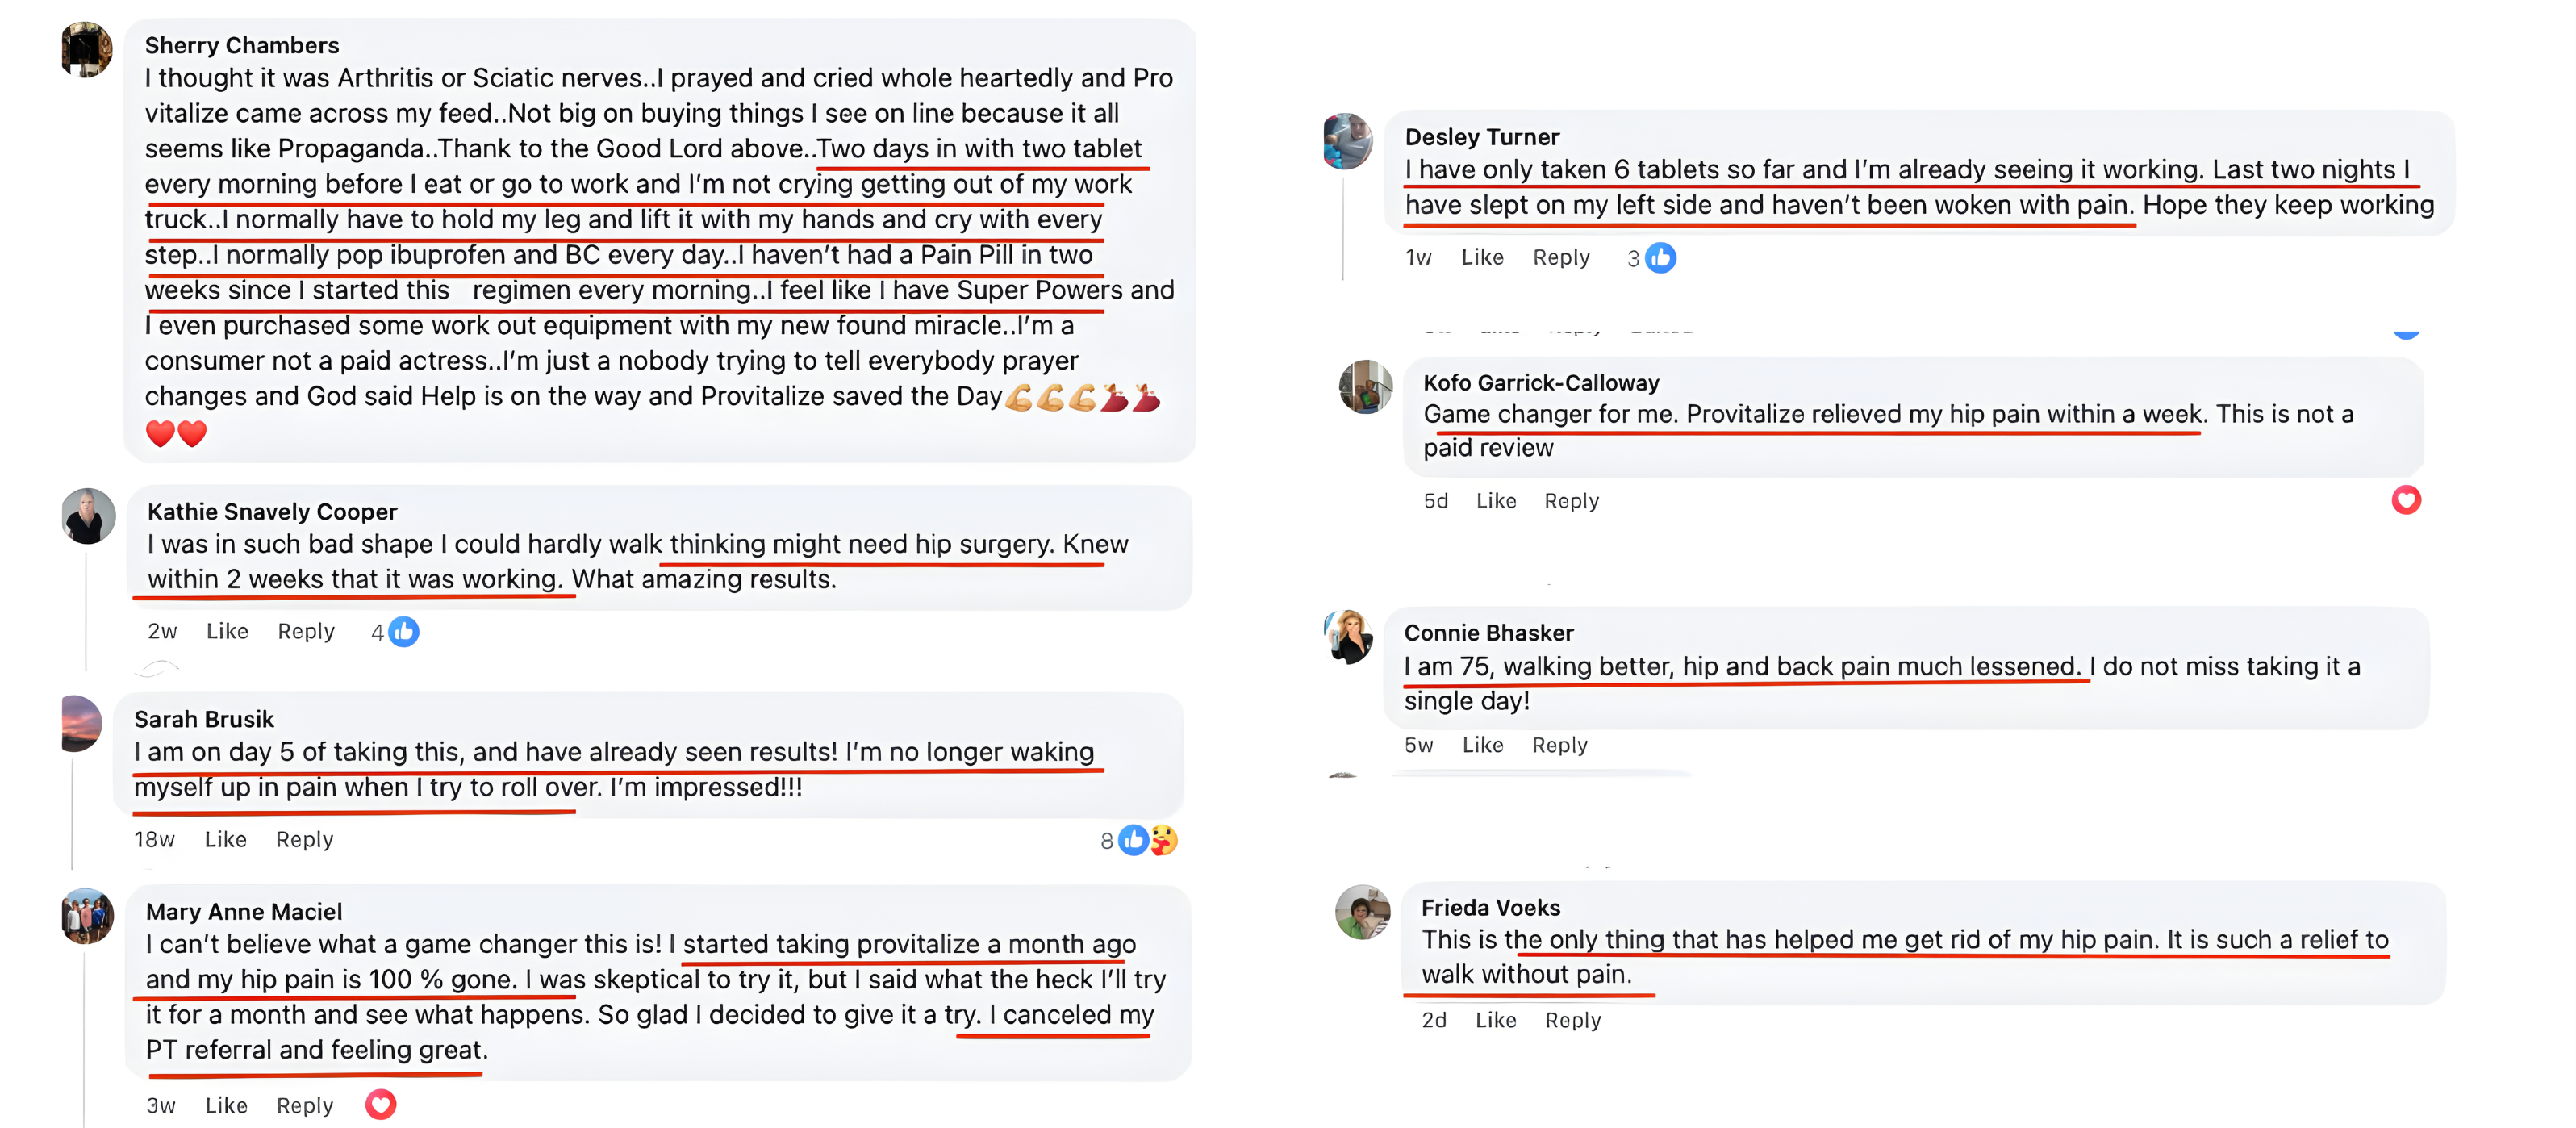Screen dimensions: 2576x1128
Task: Like Connie Bhasker's comment
Action: (x=1482, y=745)
